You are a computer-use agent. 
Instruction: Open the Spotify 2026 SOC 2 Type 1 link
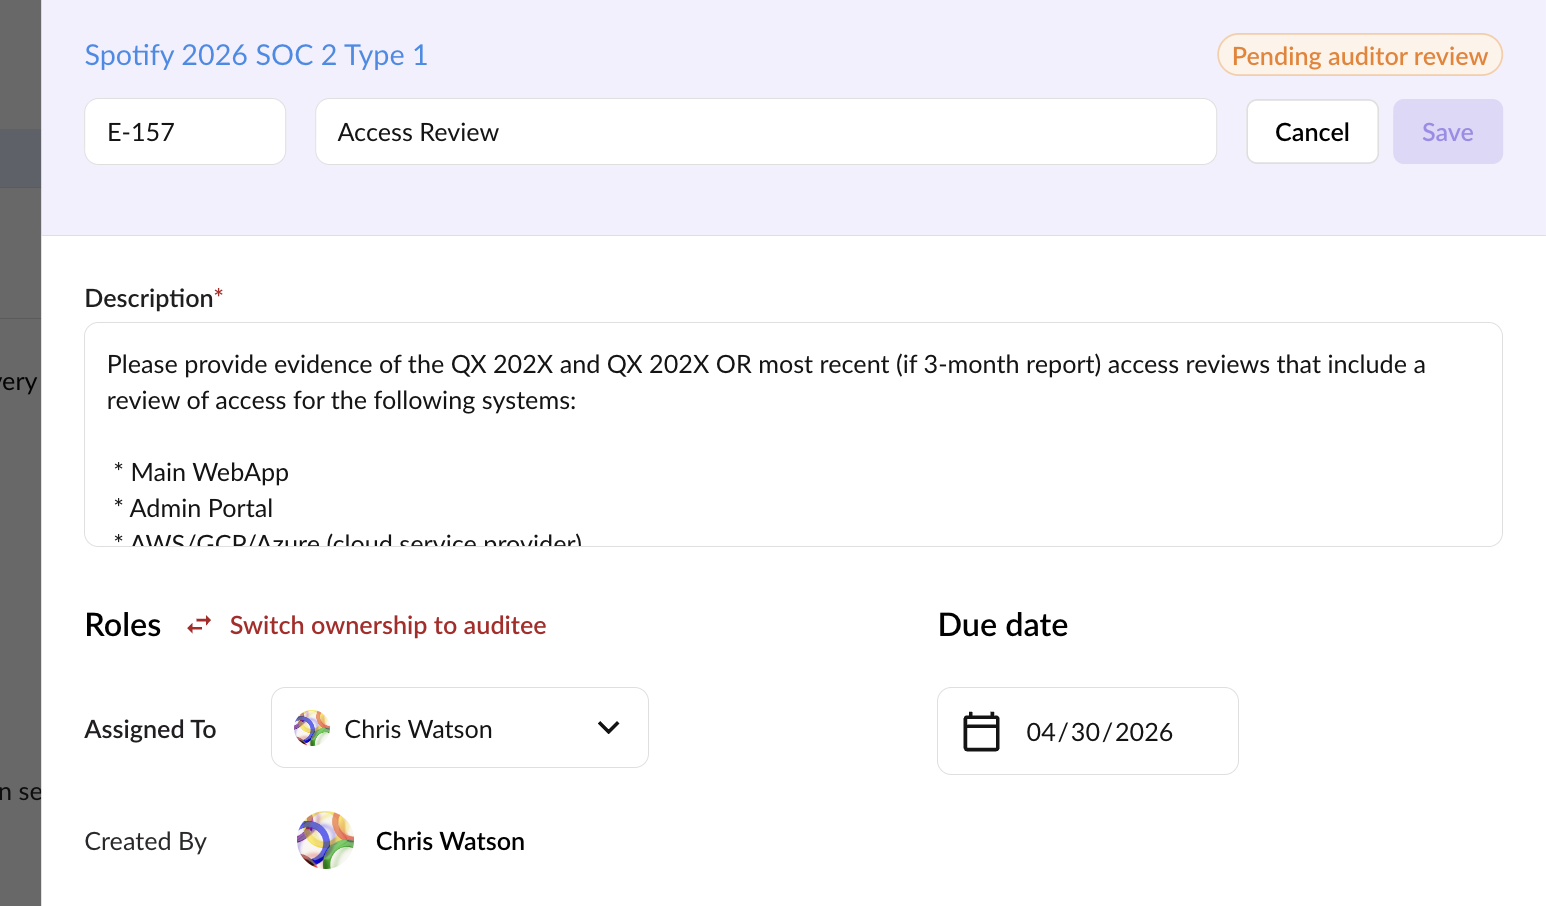256,55
